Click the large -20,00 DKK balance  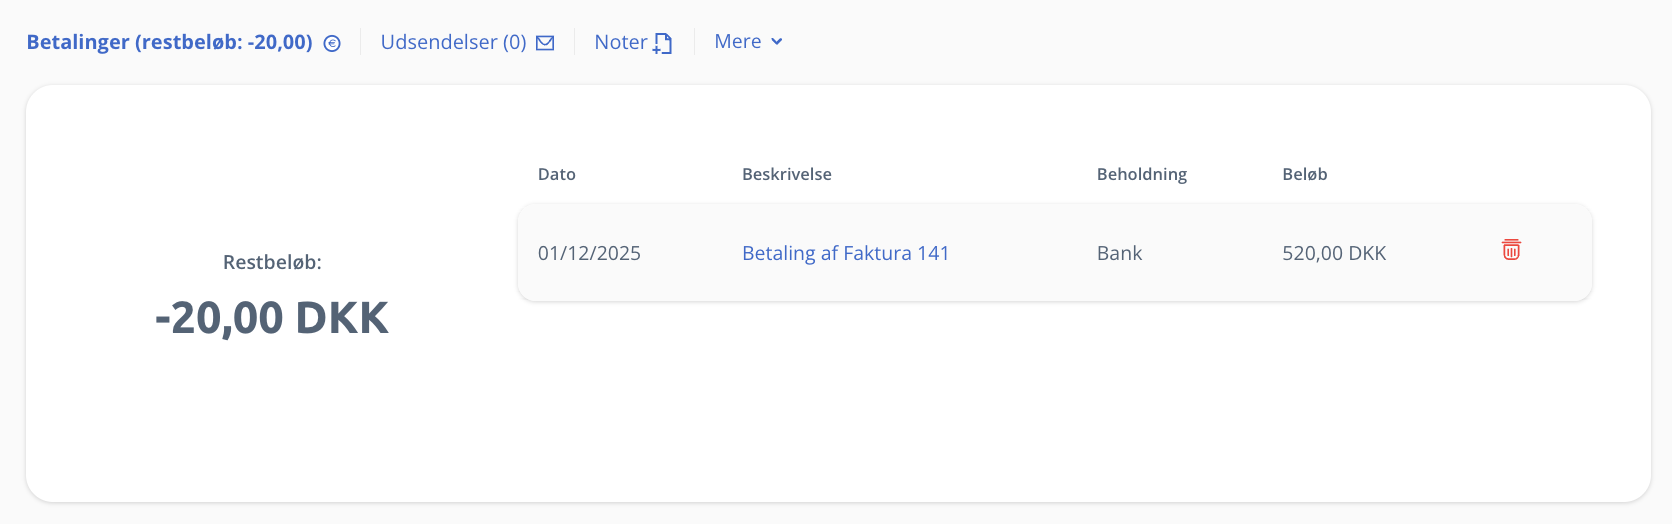coord(272,318)
